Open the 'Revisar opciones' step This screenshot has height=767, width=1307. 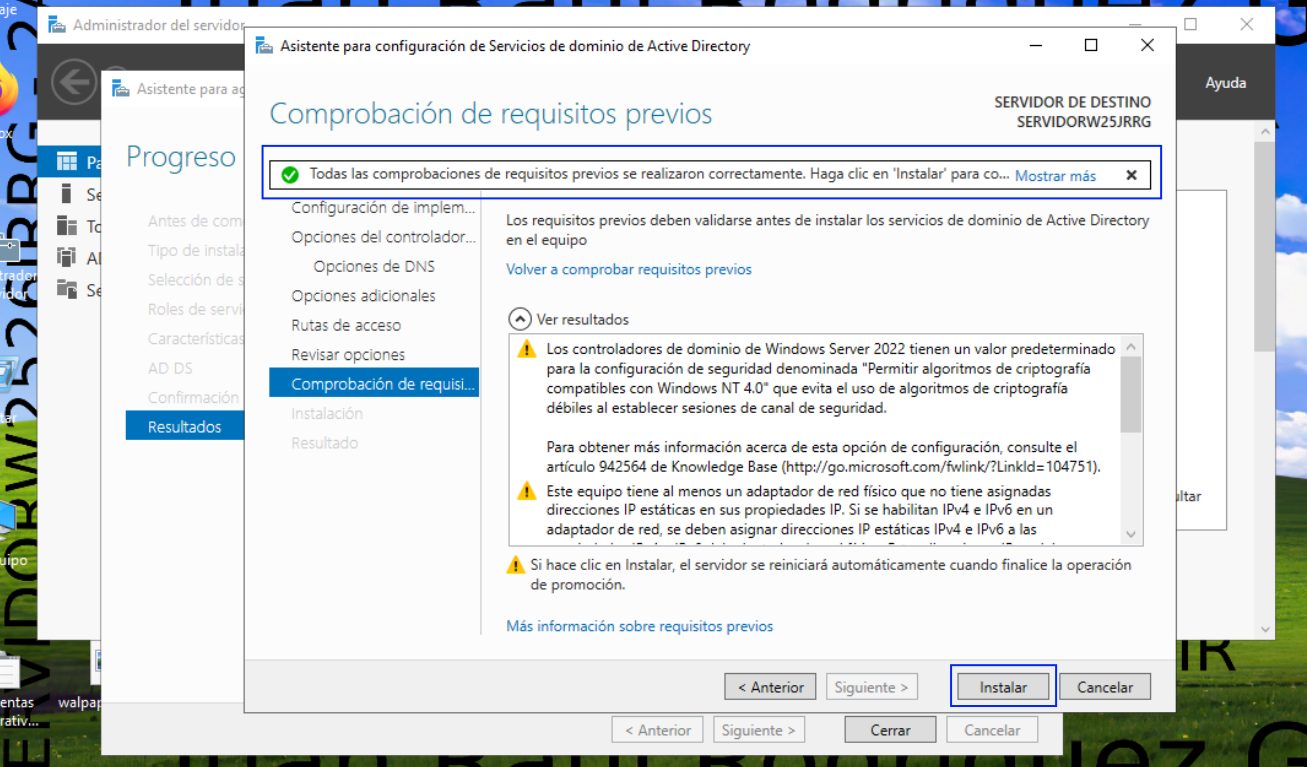click(348, 355)
